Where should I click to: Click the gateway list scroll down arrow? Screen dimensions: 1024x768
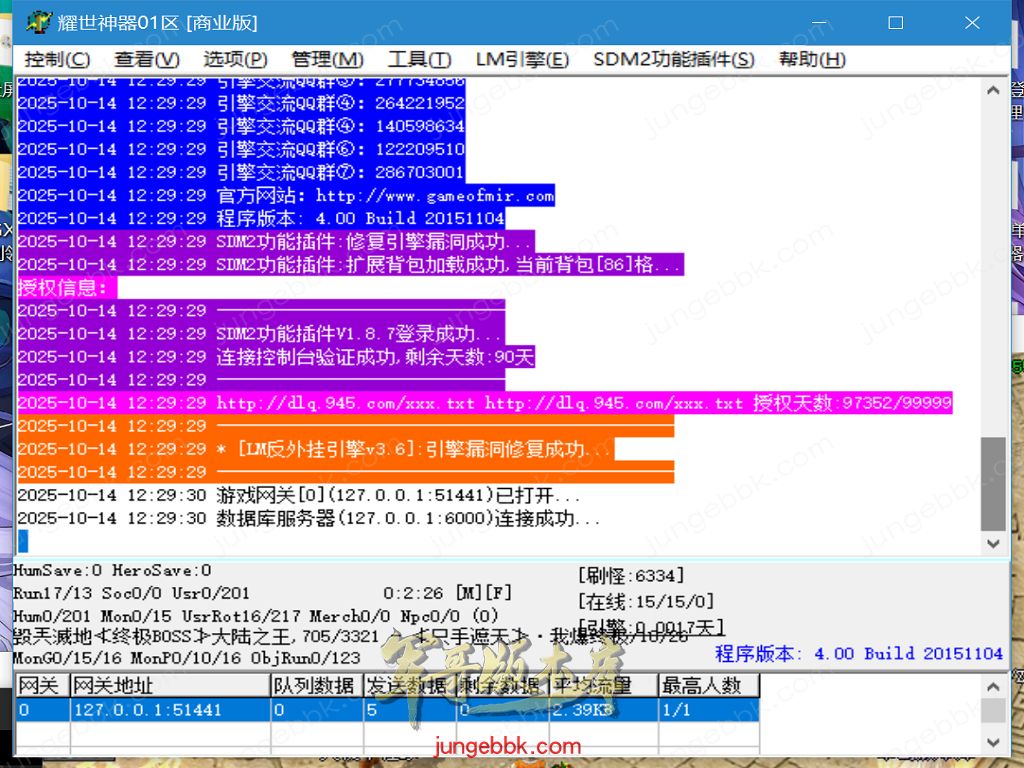point(993,742)
